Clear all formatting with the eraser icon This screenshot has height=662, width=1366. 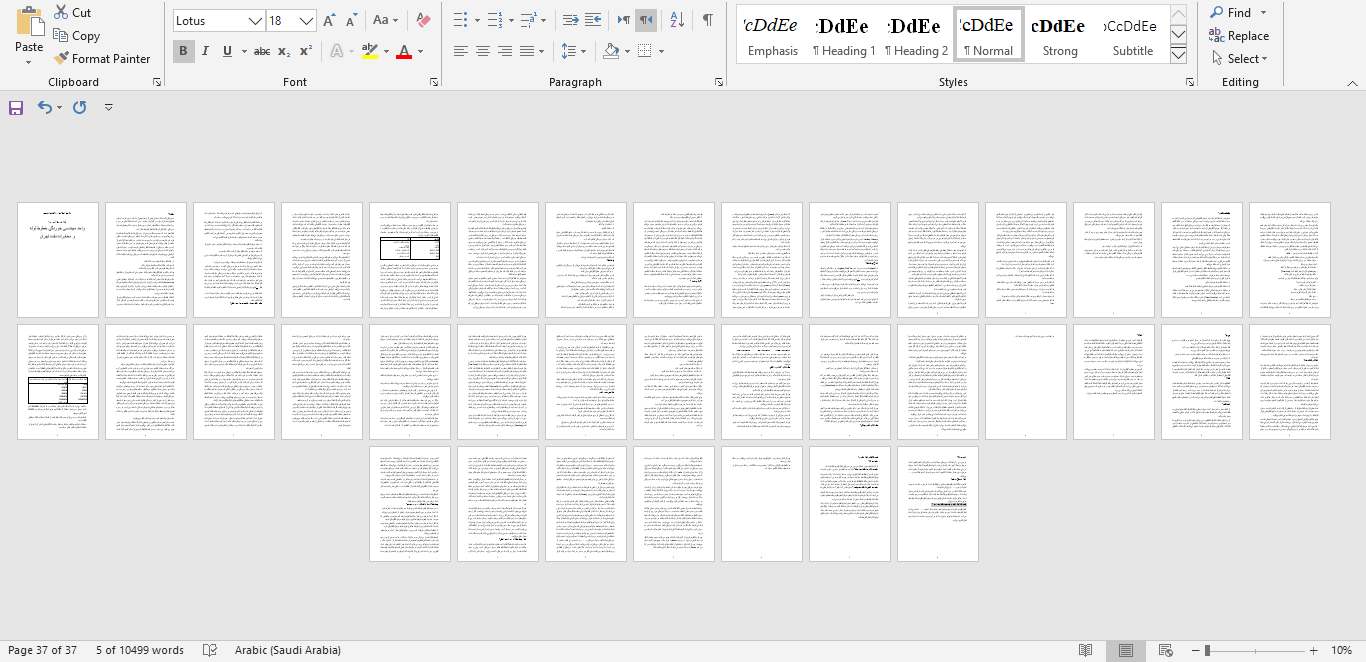pyautogui.click(x=422, y=20)
